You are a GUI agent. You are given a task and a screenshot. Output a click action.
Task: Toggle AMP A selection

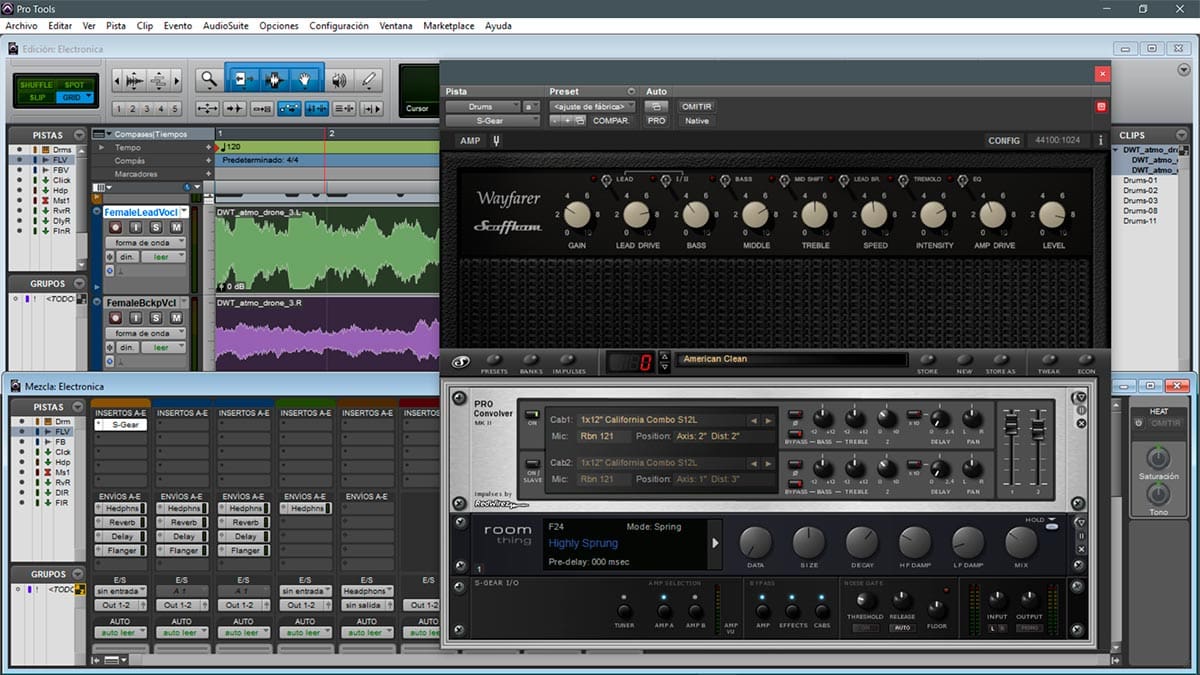pos(662,609)
